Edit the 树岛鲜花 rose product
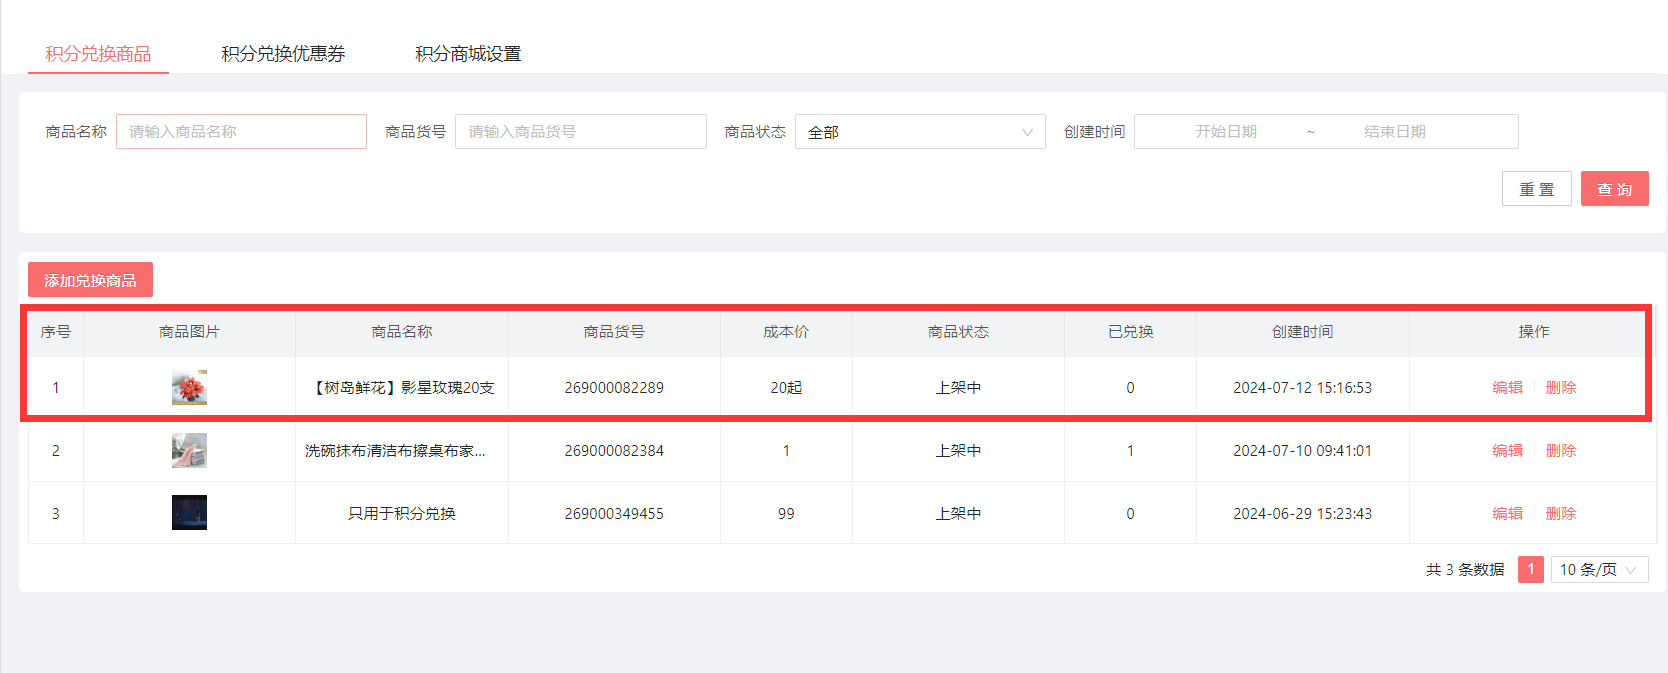The width and height of the screenshot is (1668, 673). point(1507,388)
